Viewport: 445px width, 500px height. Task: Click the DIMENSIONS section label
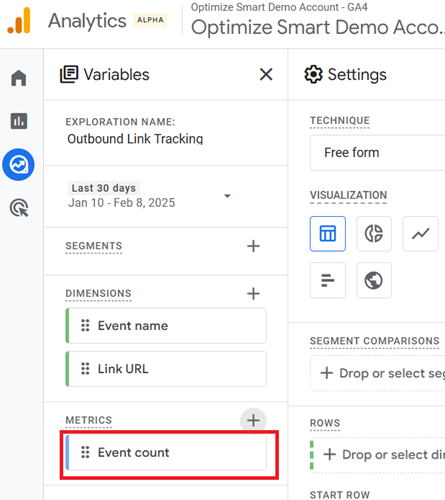click(x=98, y=294)
